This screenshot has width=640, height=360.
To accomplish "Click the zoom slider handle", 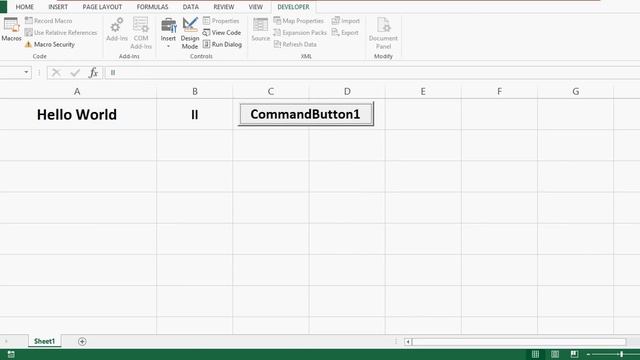I will [x=622, y=354].
